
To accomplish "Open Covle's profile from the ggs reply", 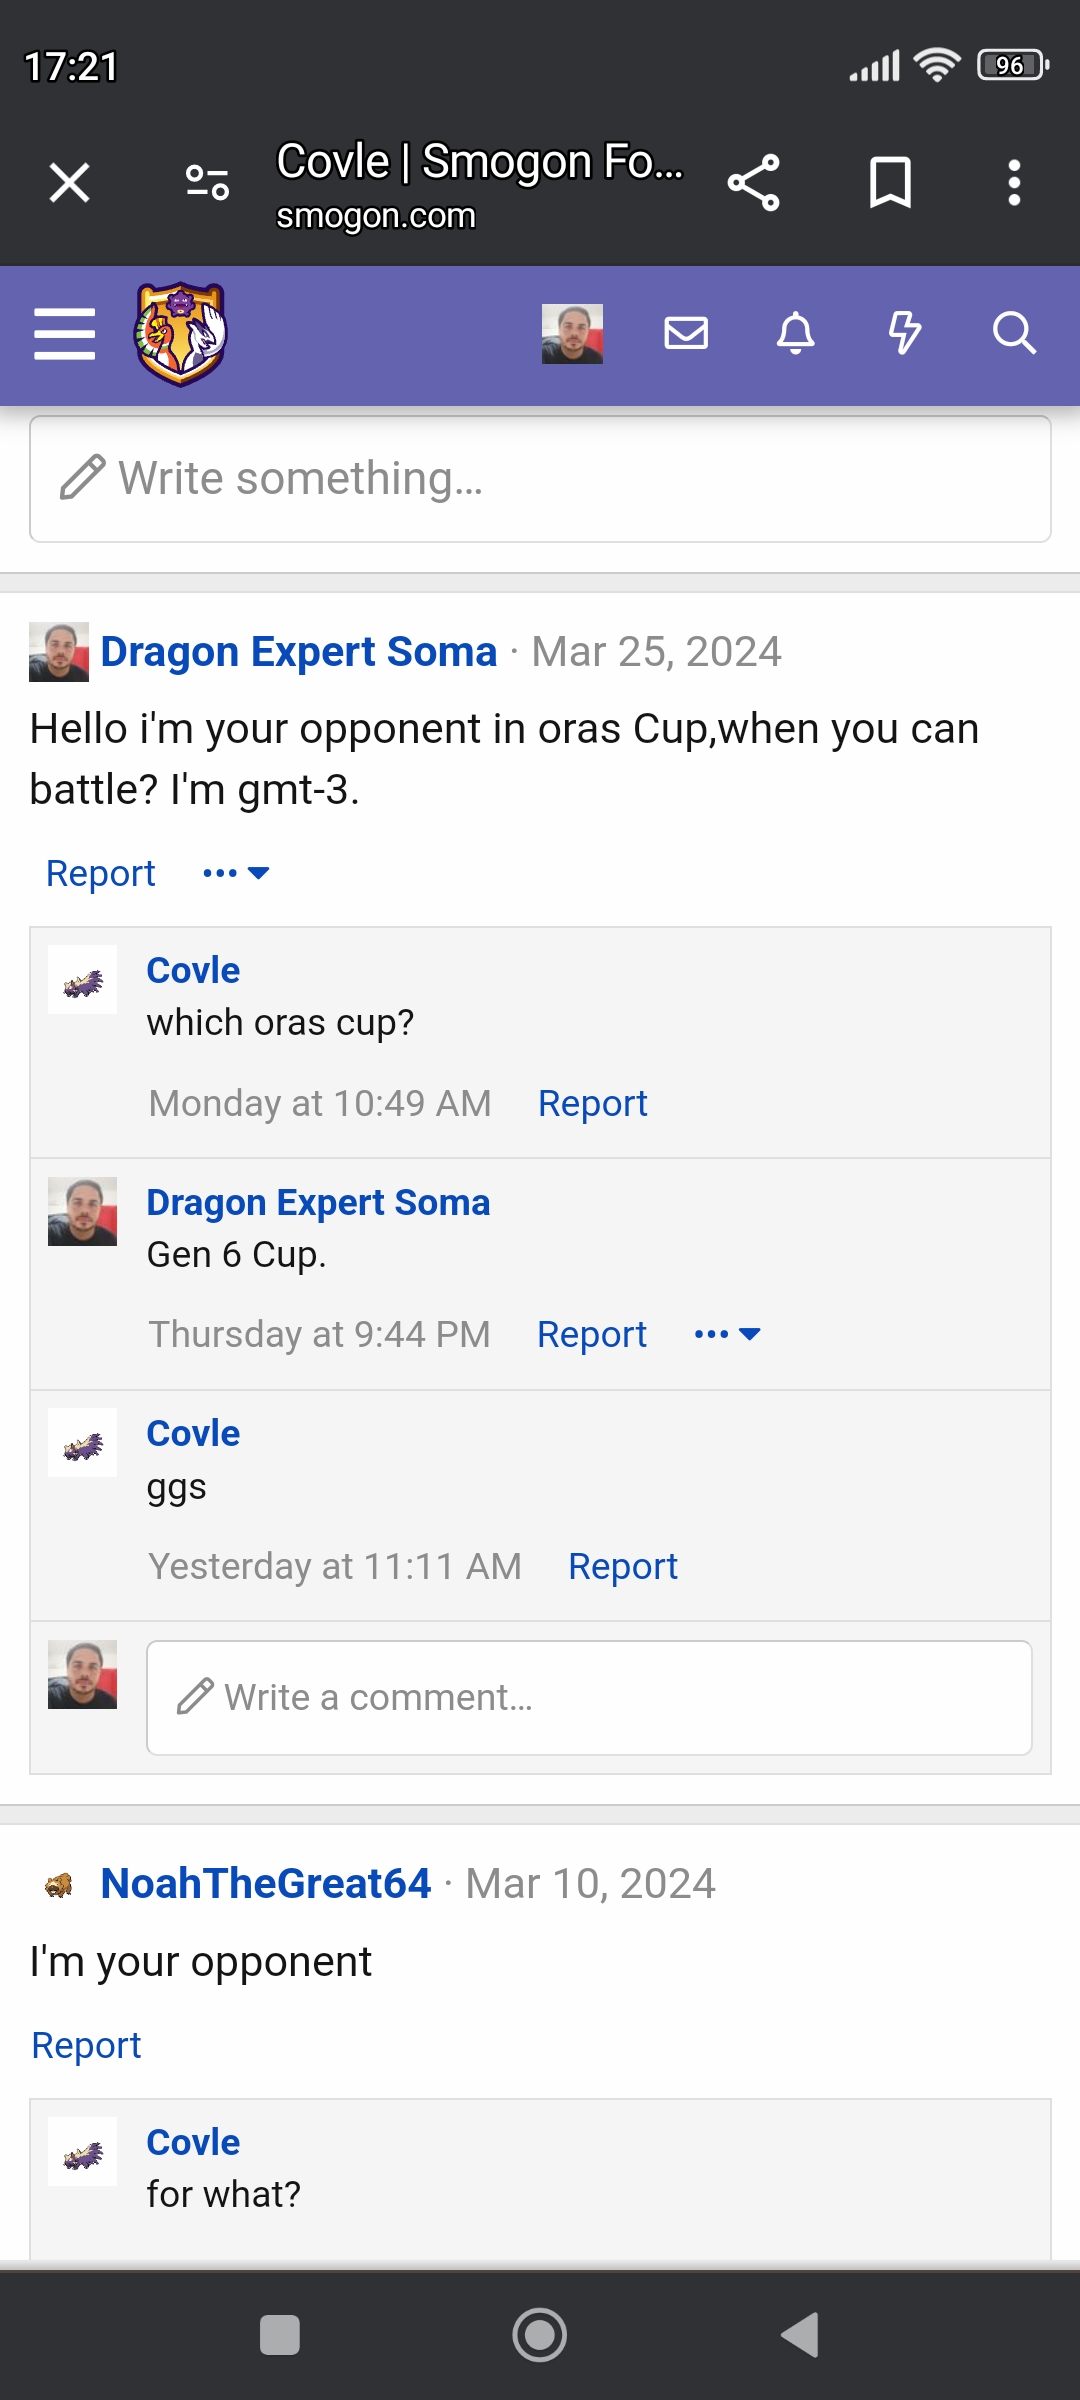I will coord(193,1432).
